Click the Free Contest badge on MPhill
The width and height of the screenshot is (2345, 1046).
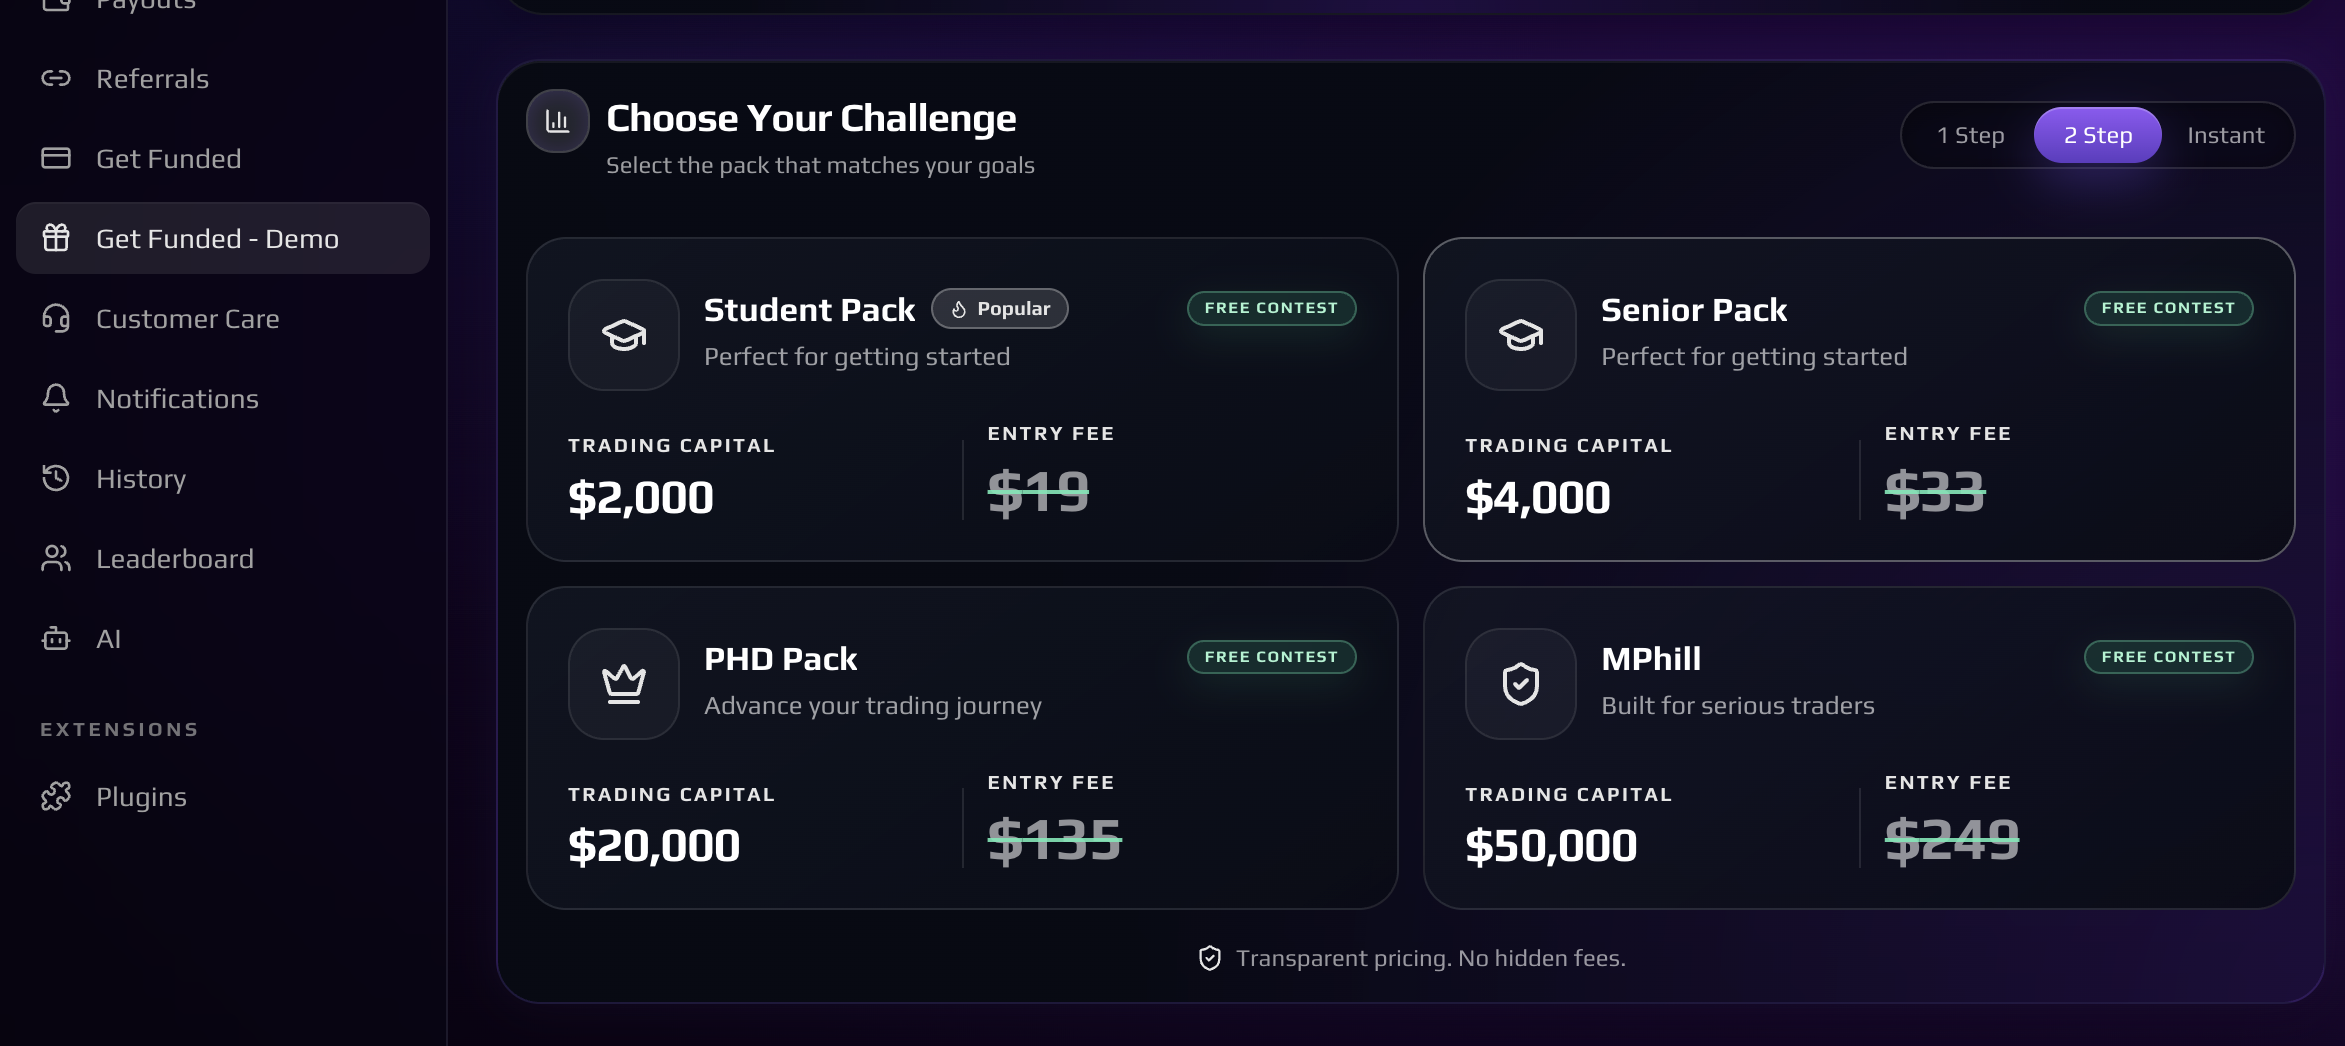2168,657
